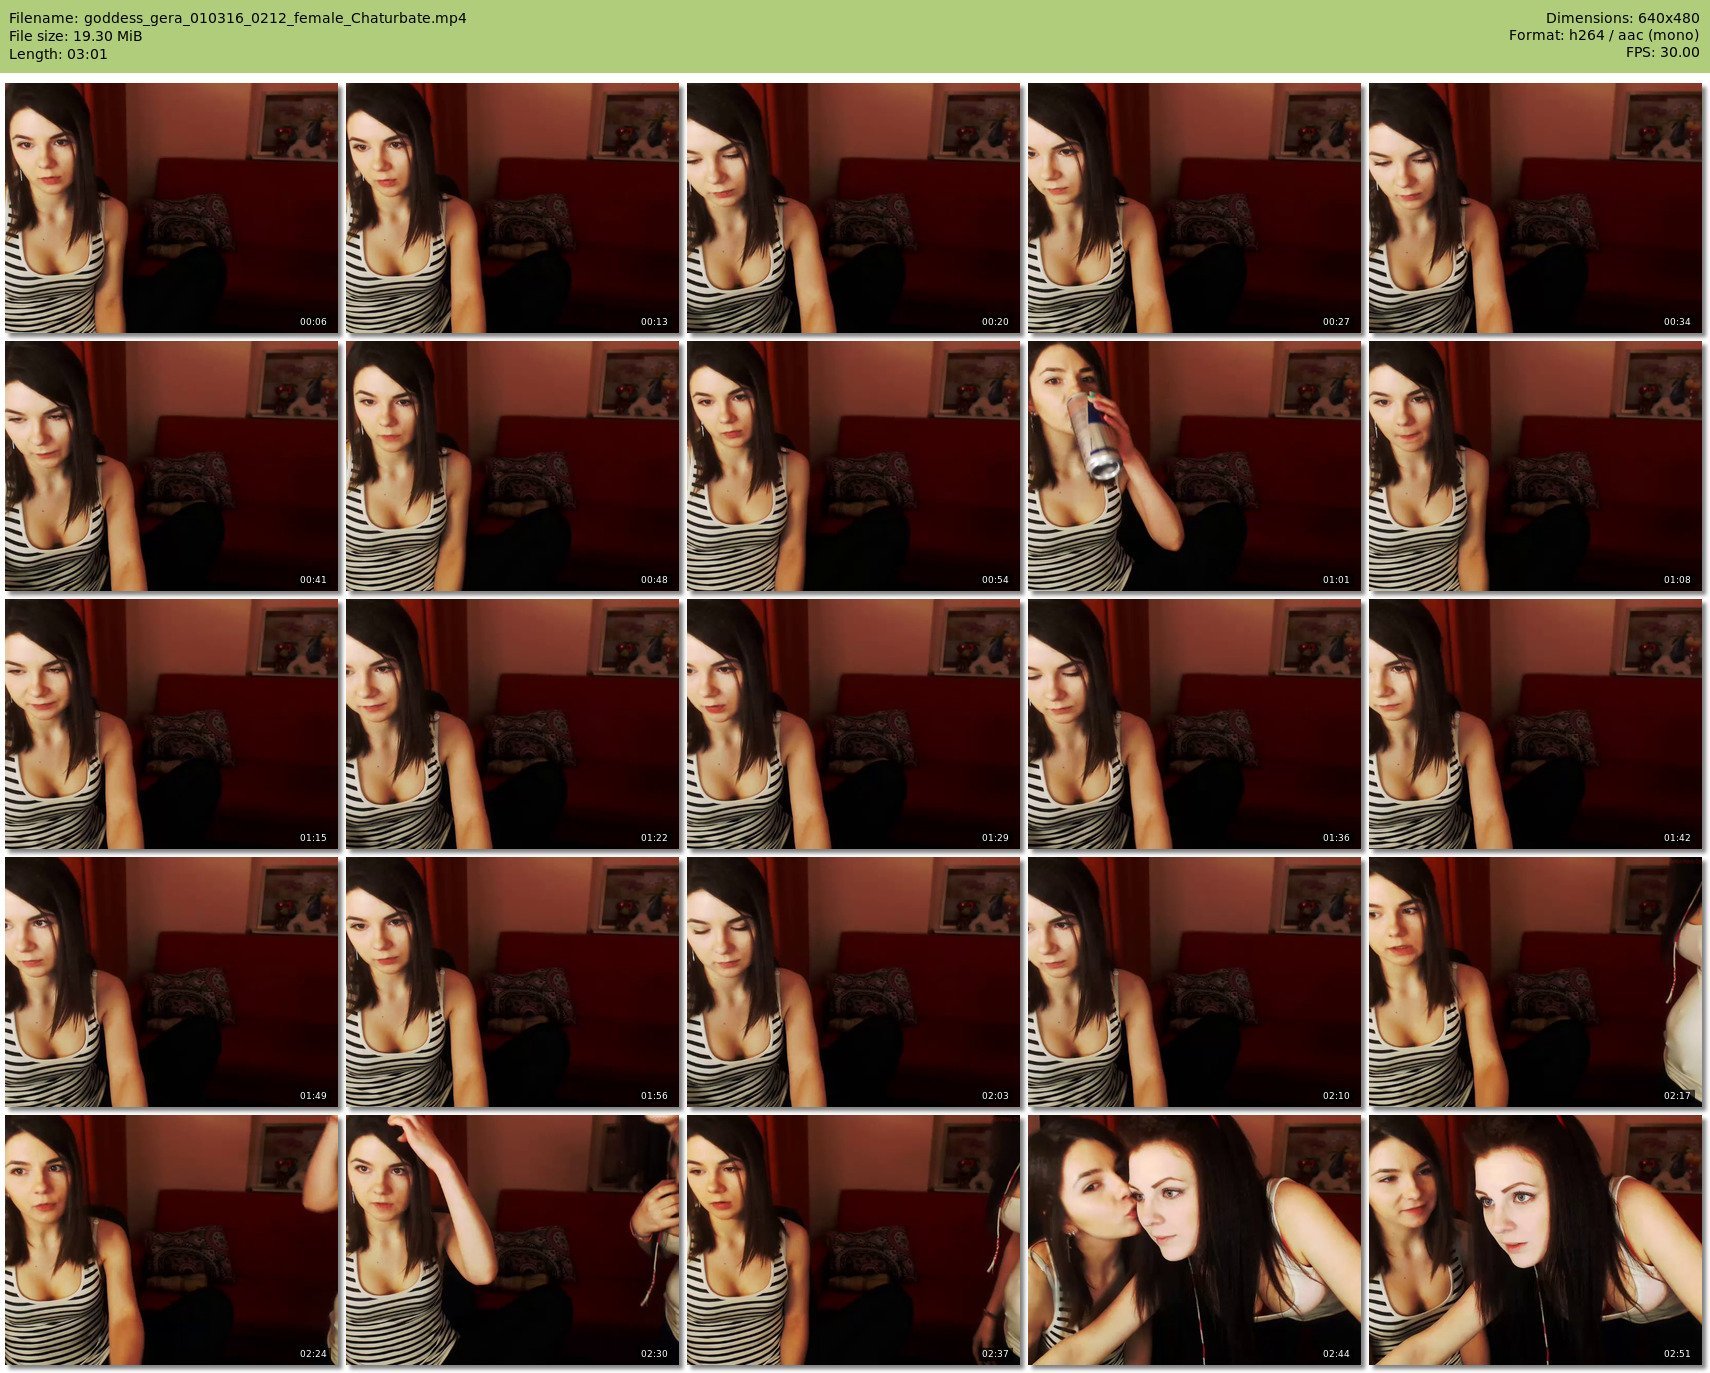This screenshot has height=1373, width=1710.
Task: Click the 'Format: h264 / aac (mono)' text
Action: 1604,35
